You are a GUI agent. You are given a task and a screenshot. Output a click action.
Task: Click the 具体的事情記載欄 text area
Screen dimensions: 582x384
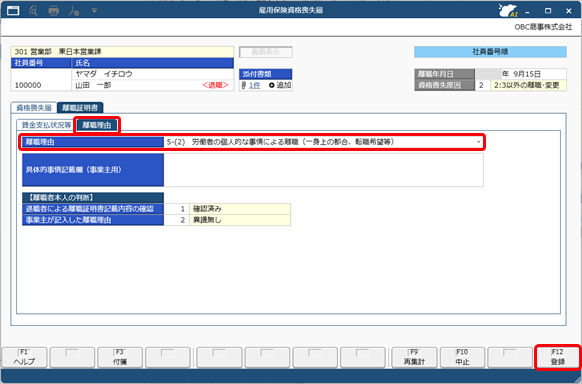click(x=323, y=170)
